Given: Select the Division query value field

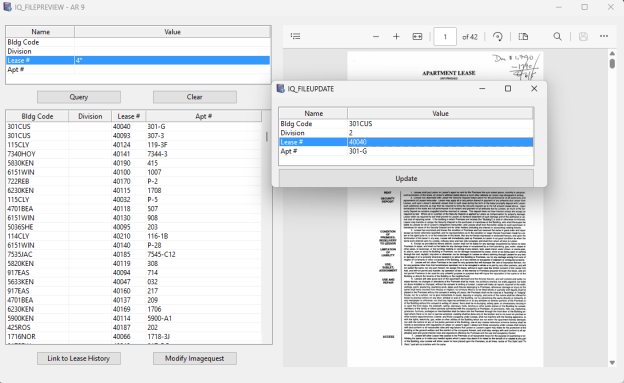Looking at the screenshot, I should [x=172, y=51].
